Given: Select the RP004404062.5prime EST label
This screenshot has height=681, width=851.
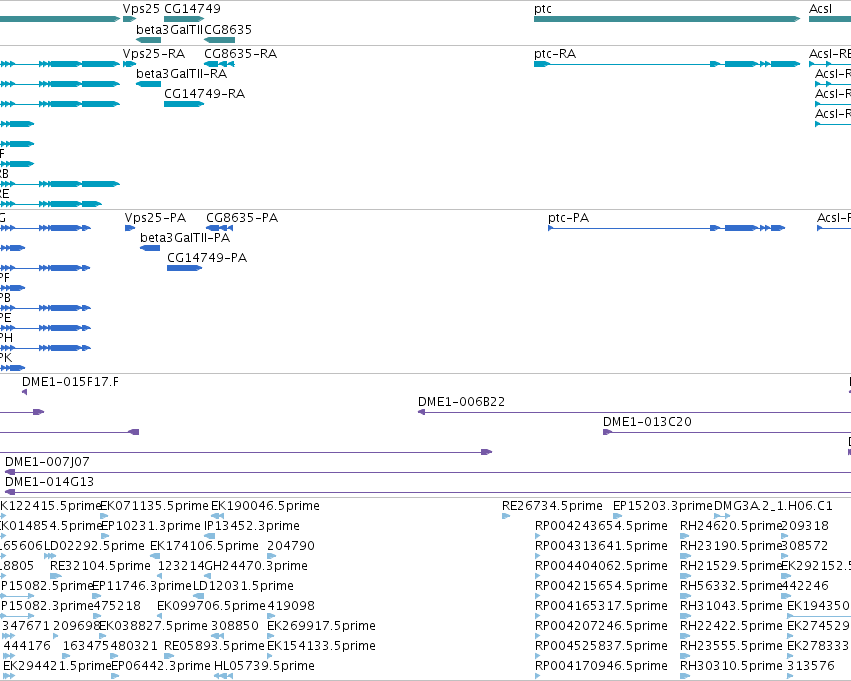Looking at the screenshot, I should 601,566.
